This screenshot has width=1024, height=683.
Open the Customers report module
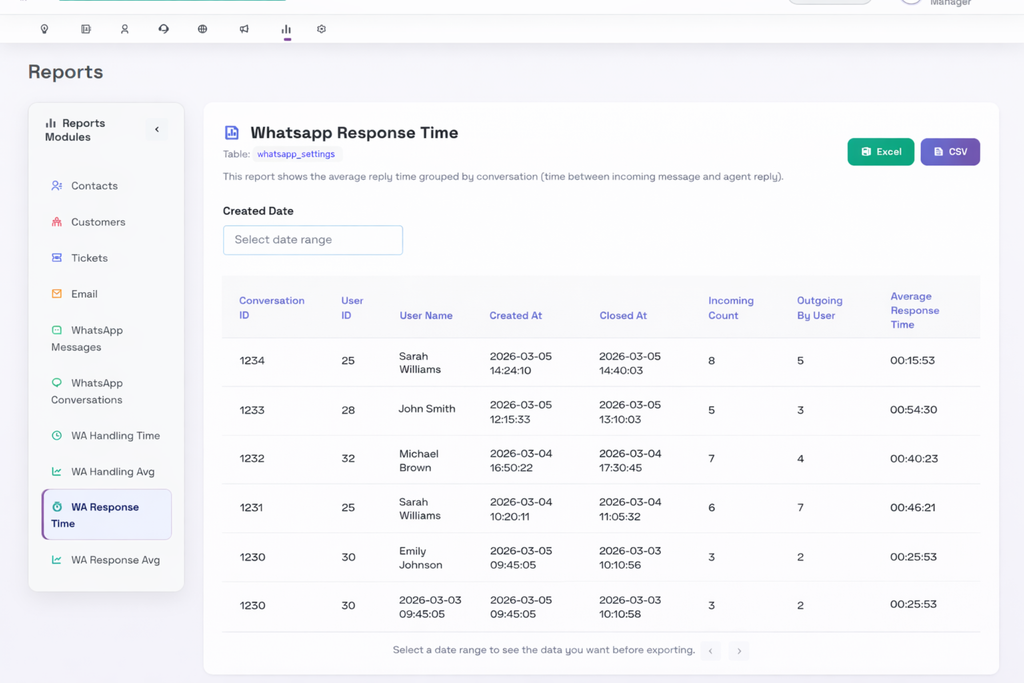(97, 222)
